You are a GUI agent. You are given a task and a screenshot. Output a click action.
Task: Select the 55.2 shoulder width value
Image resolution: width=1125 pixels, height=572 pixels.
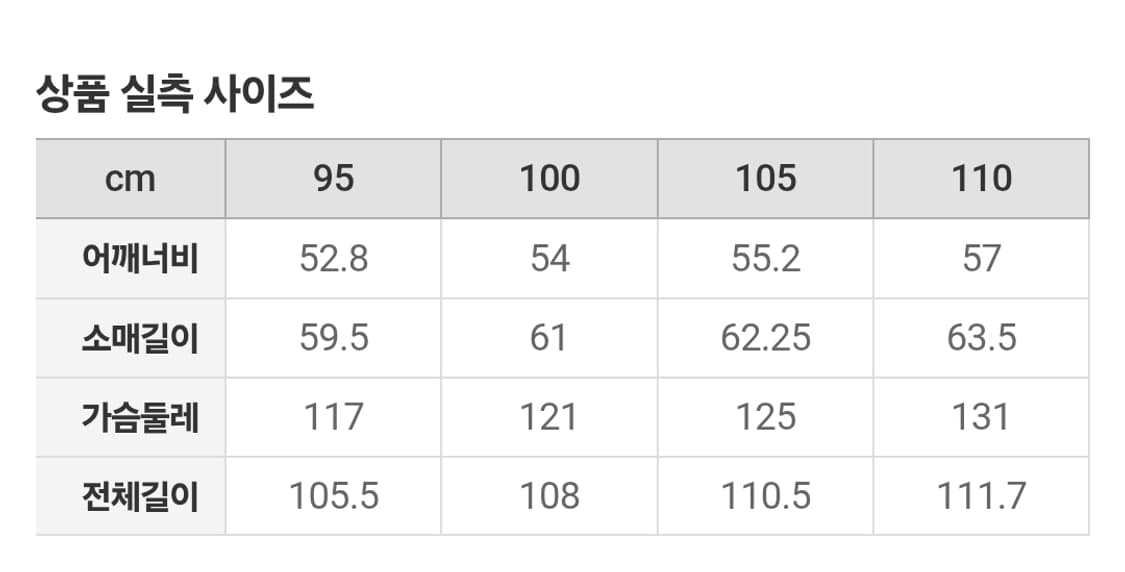(766, 259)
